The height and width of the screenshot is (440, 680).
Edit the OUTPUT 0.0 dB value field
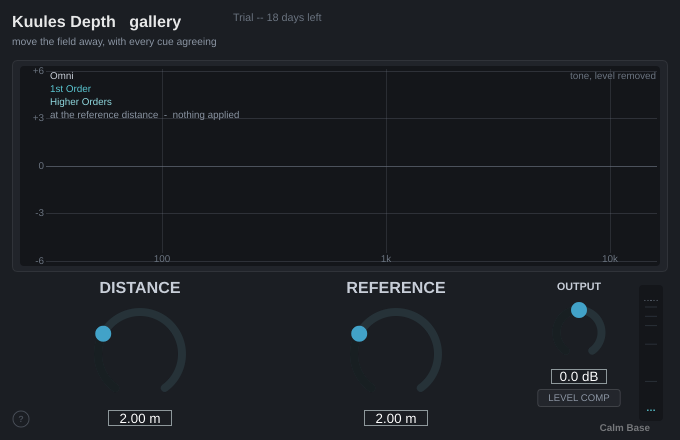[x=579, y=376]
